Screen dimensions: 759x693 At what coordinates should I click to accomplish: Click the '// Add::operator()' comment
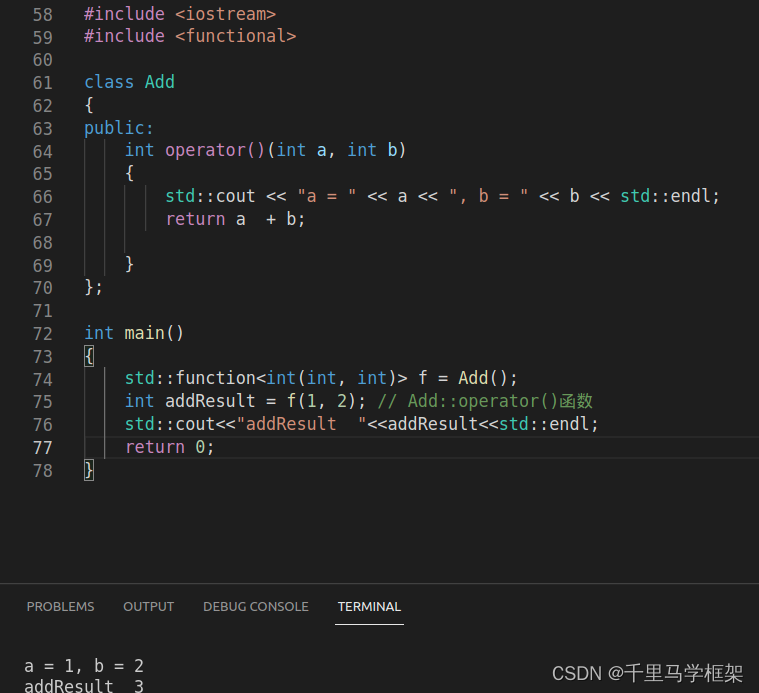485,401
